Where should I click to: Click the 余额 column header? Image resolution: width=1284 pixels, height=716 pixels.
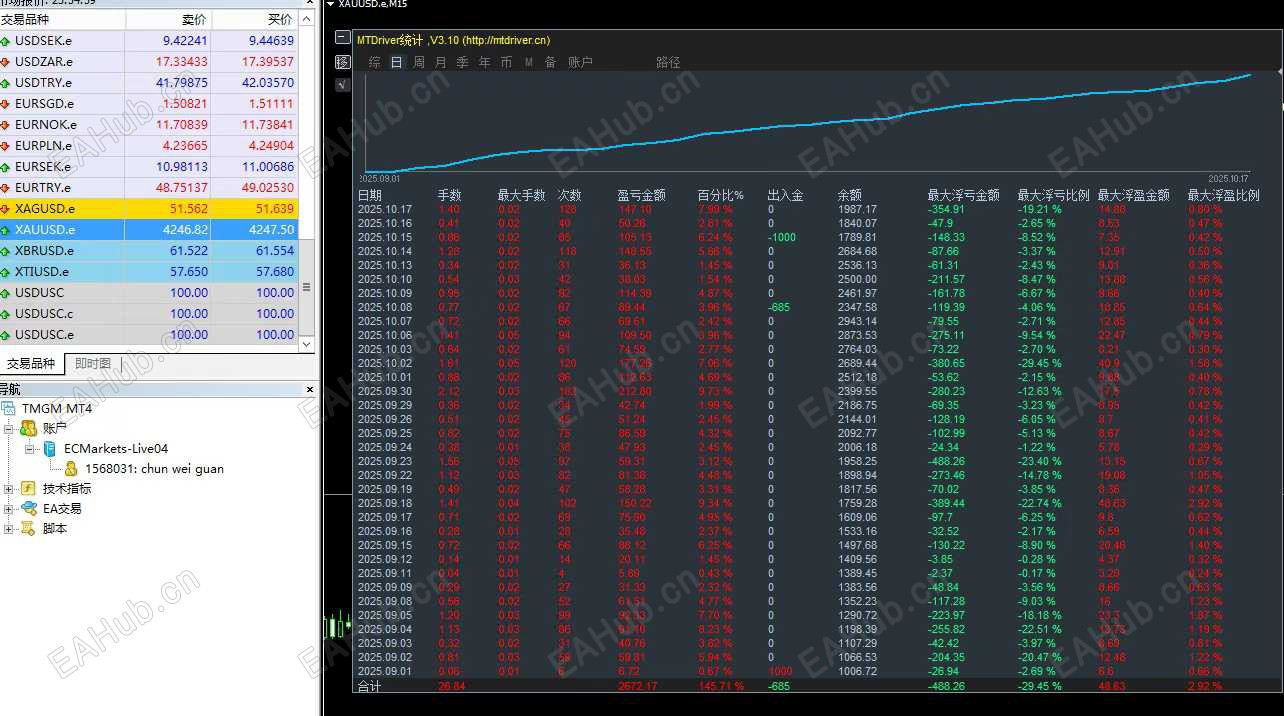click(850, 195)
